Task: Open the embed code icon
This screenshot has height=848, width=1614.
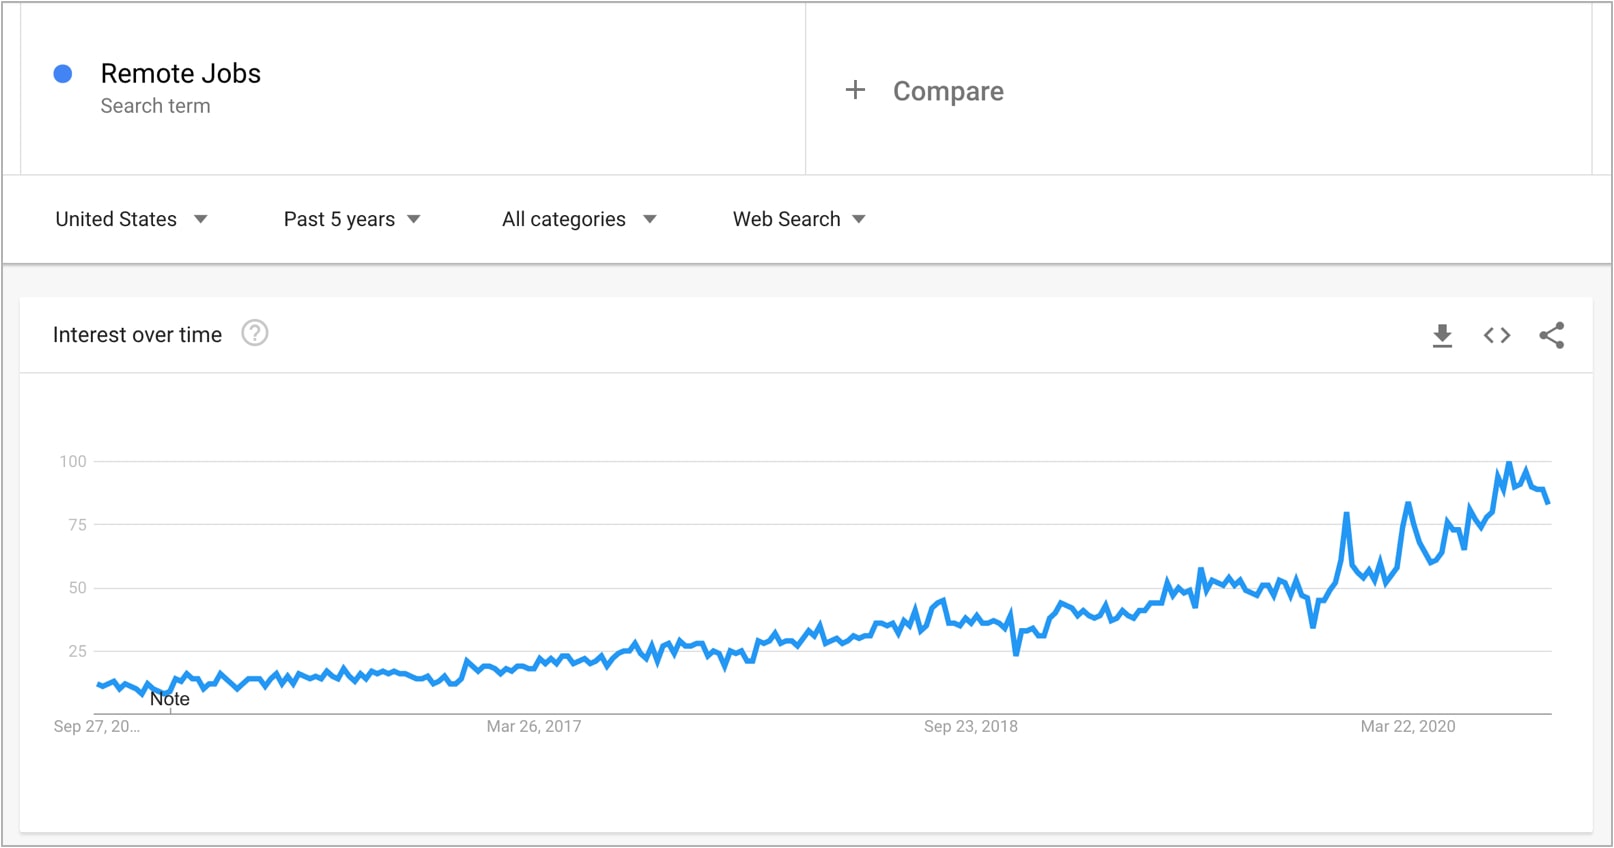Action: click(x=1497, y=336)
